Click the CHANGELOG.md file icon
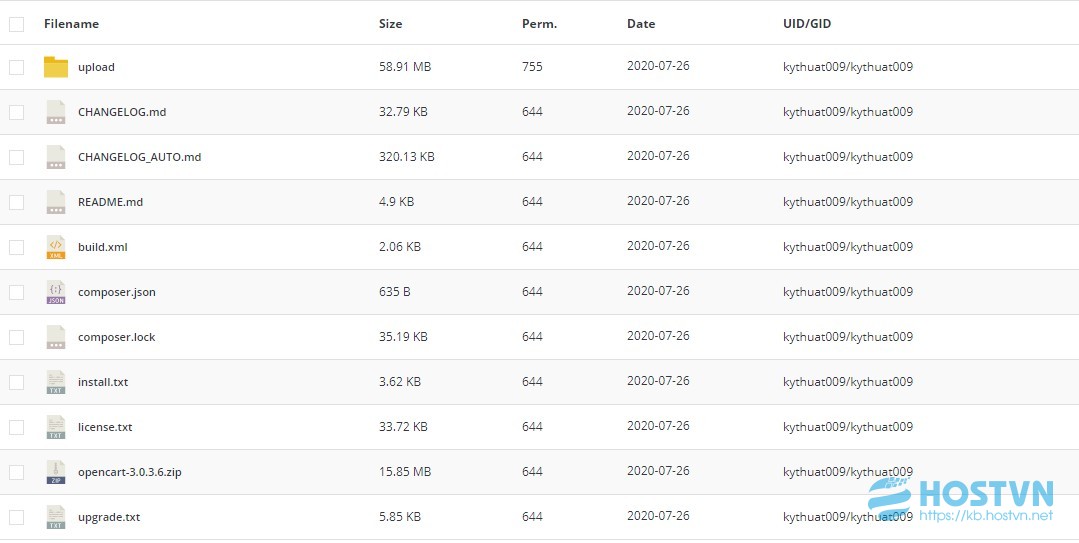1079x543 pixels. click(x=56, y=112)
